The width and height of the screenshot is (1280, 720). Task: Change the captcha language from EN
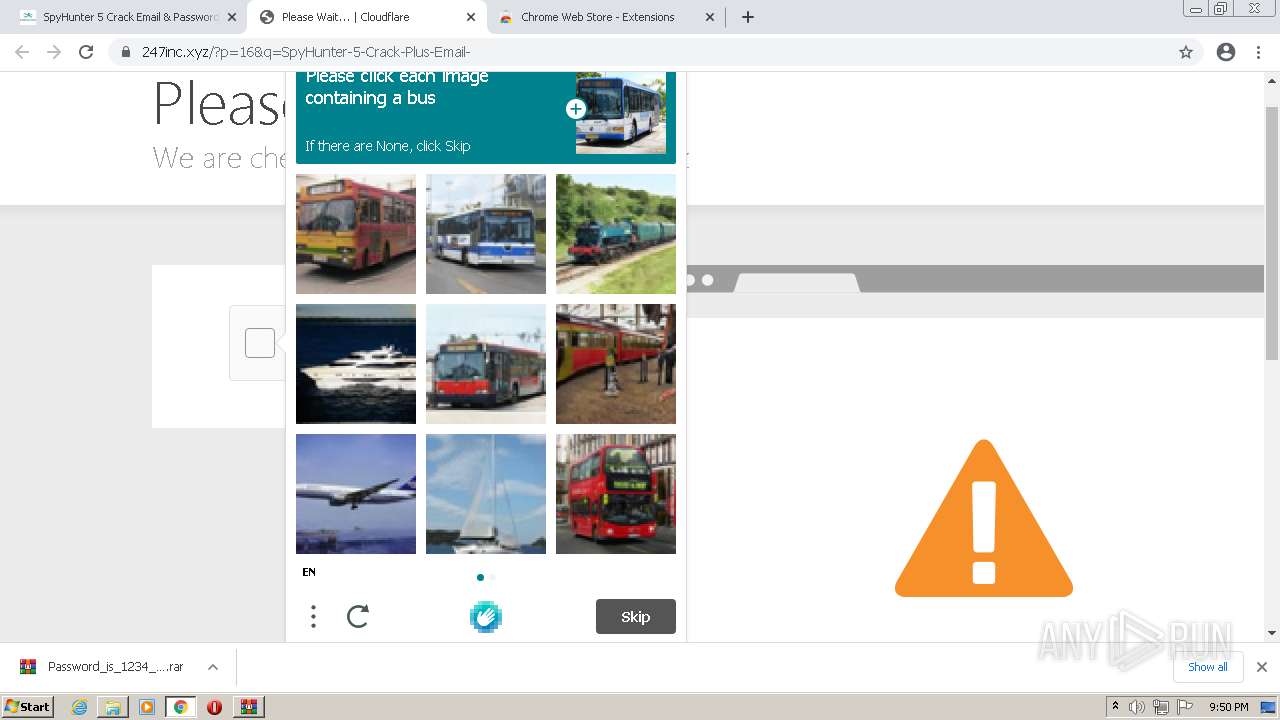[309, 572]
